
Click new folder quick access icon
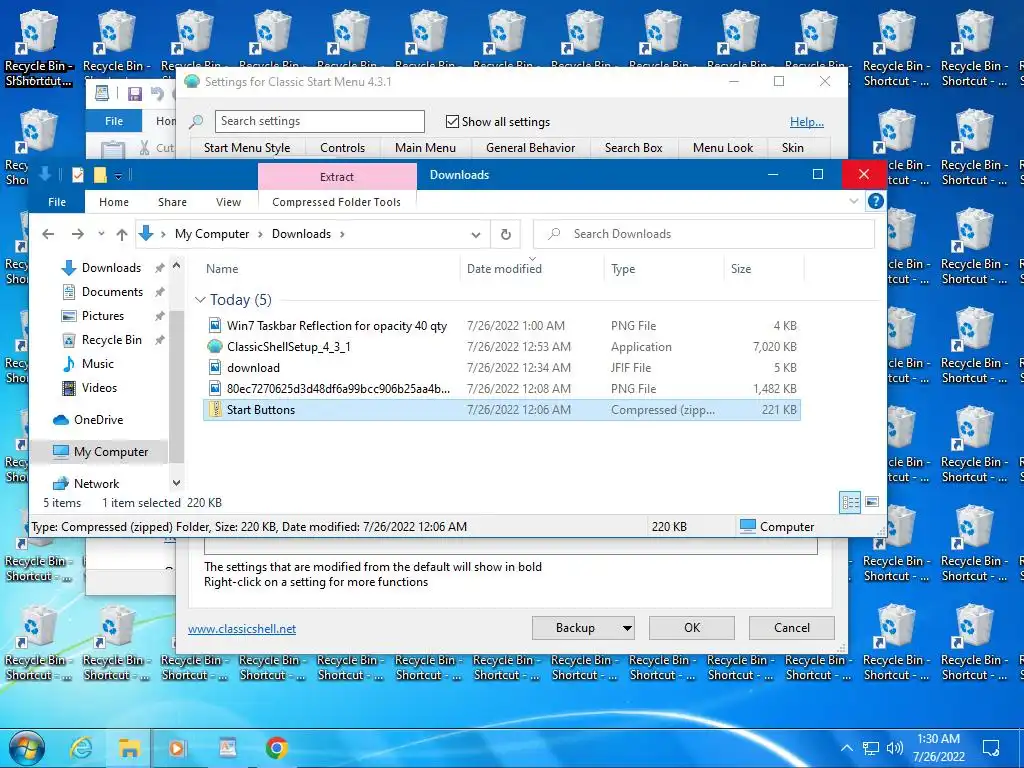[100, 175]
